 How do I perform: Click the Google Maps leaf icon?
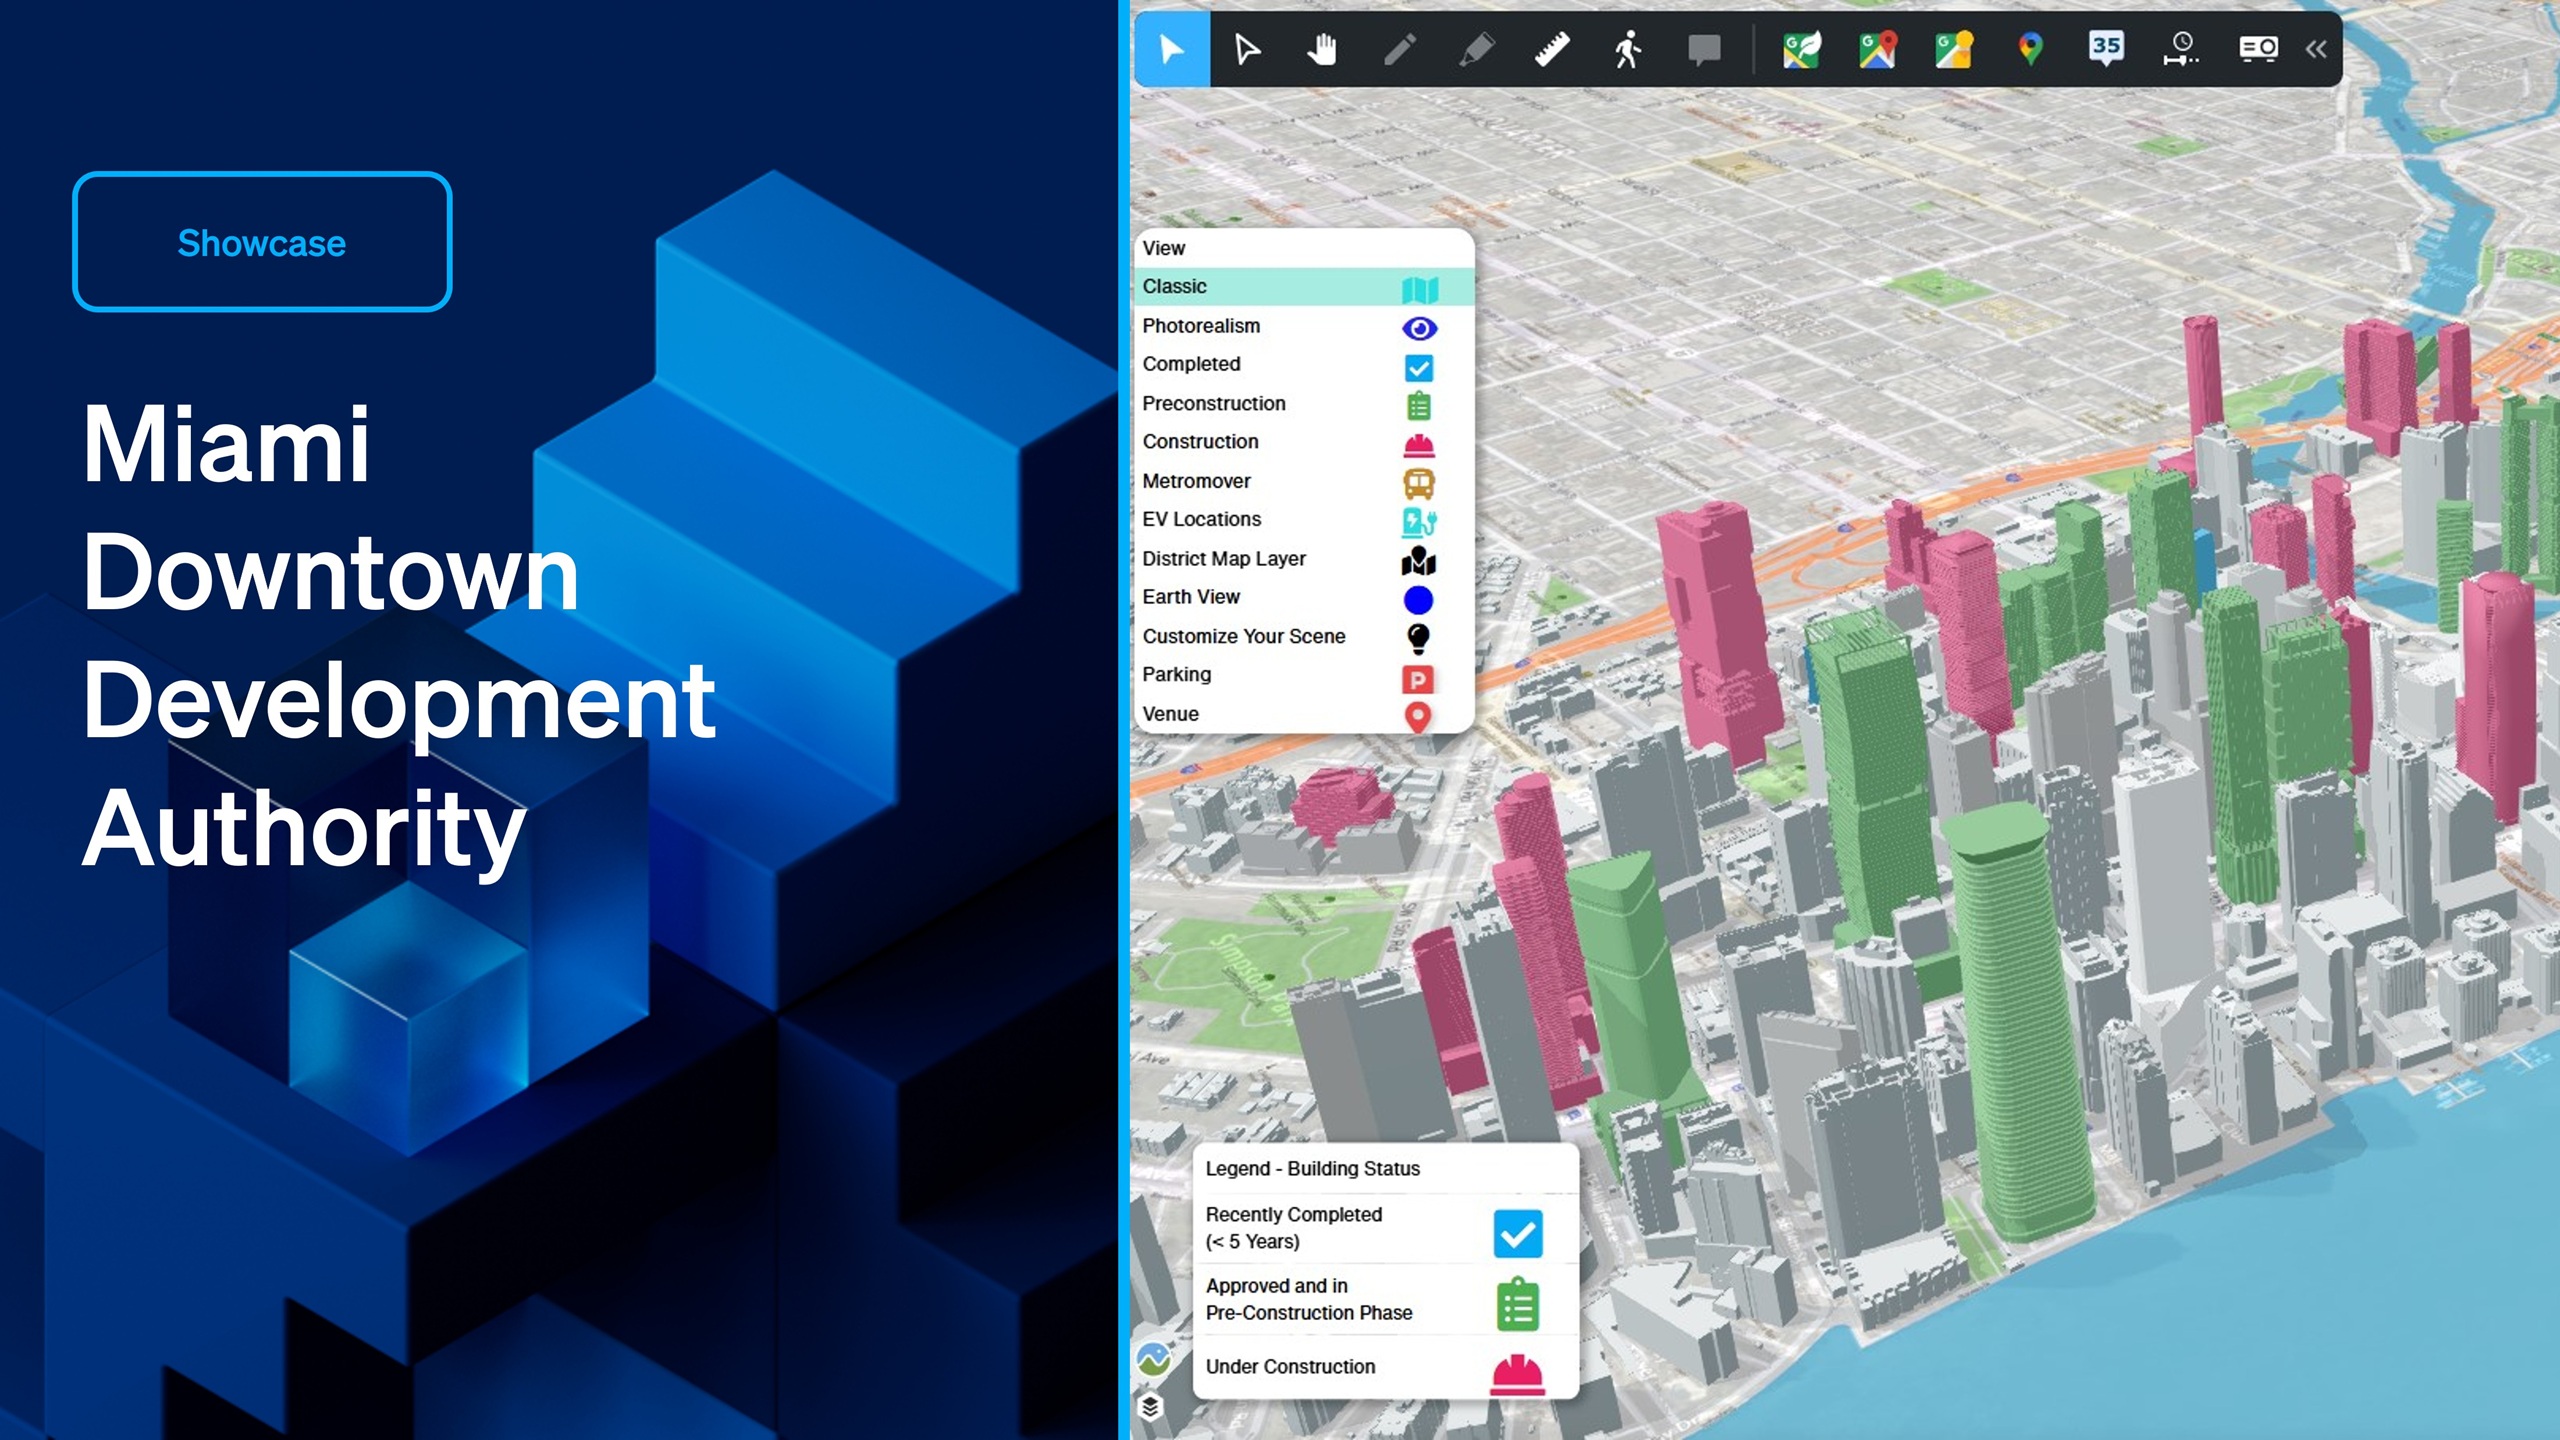click(1802, 49)
